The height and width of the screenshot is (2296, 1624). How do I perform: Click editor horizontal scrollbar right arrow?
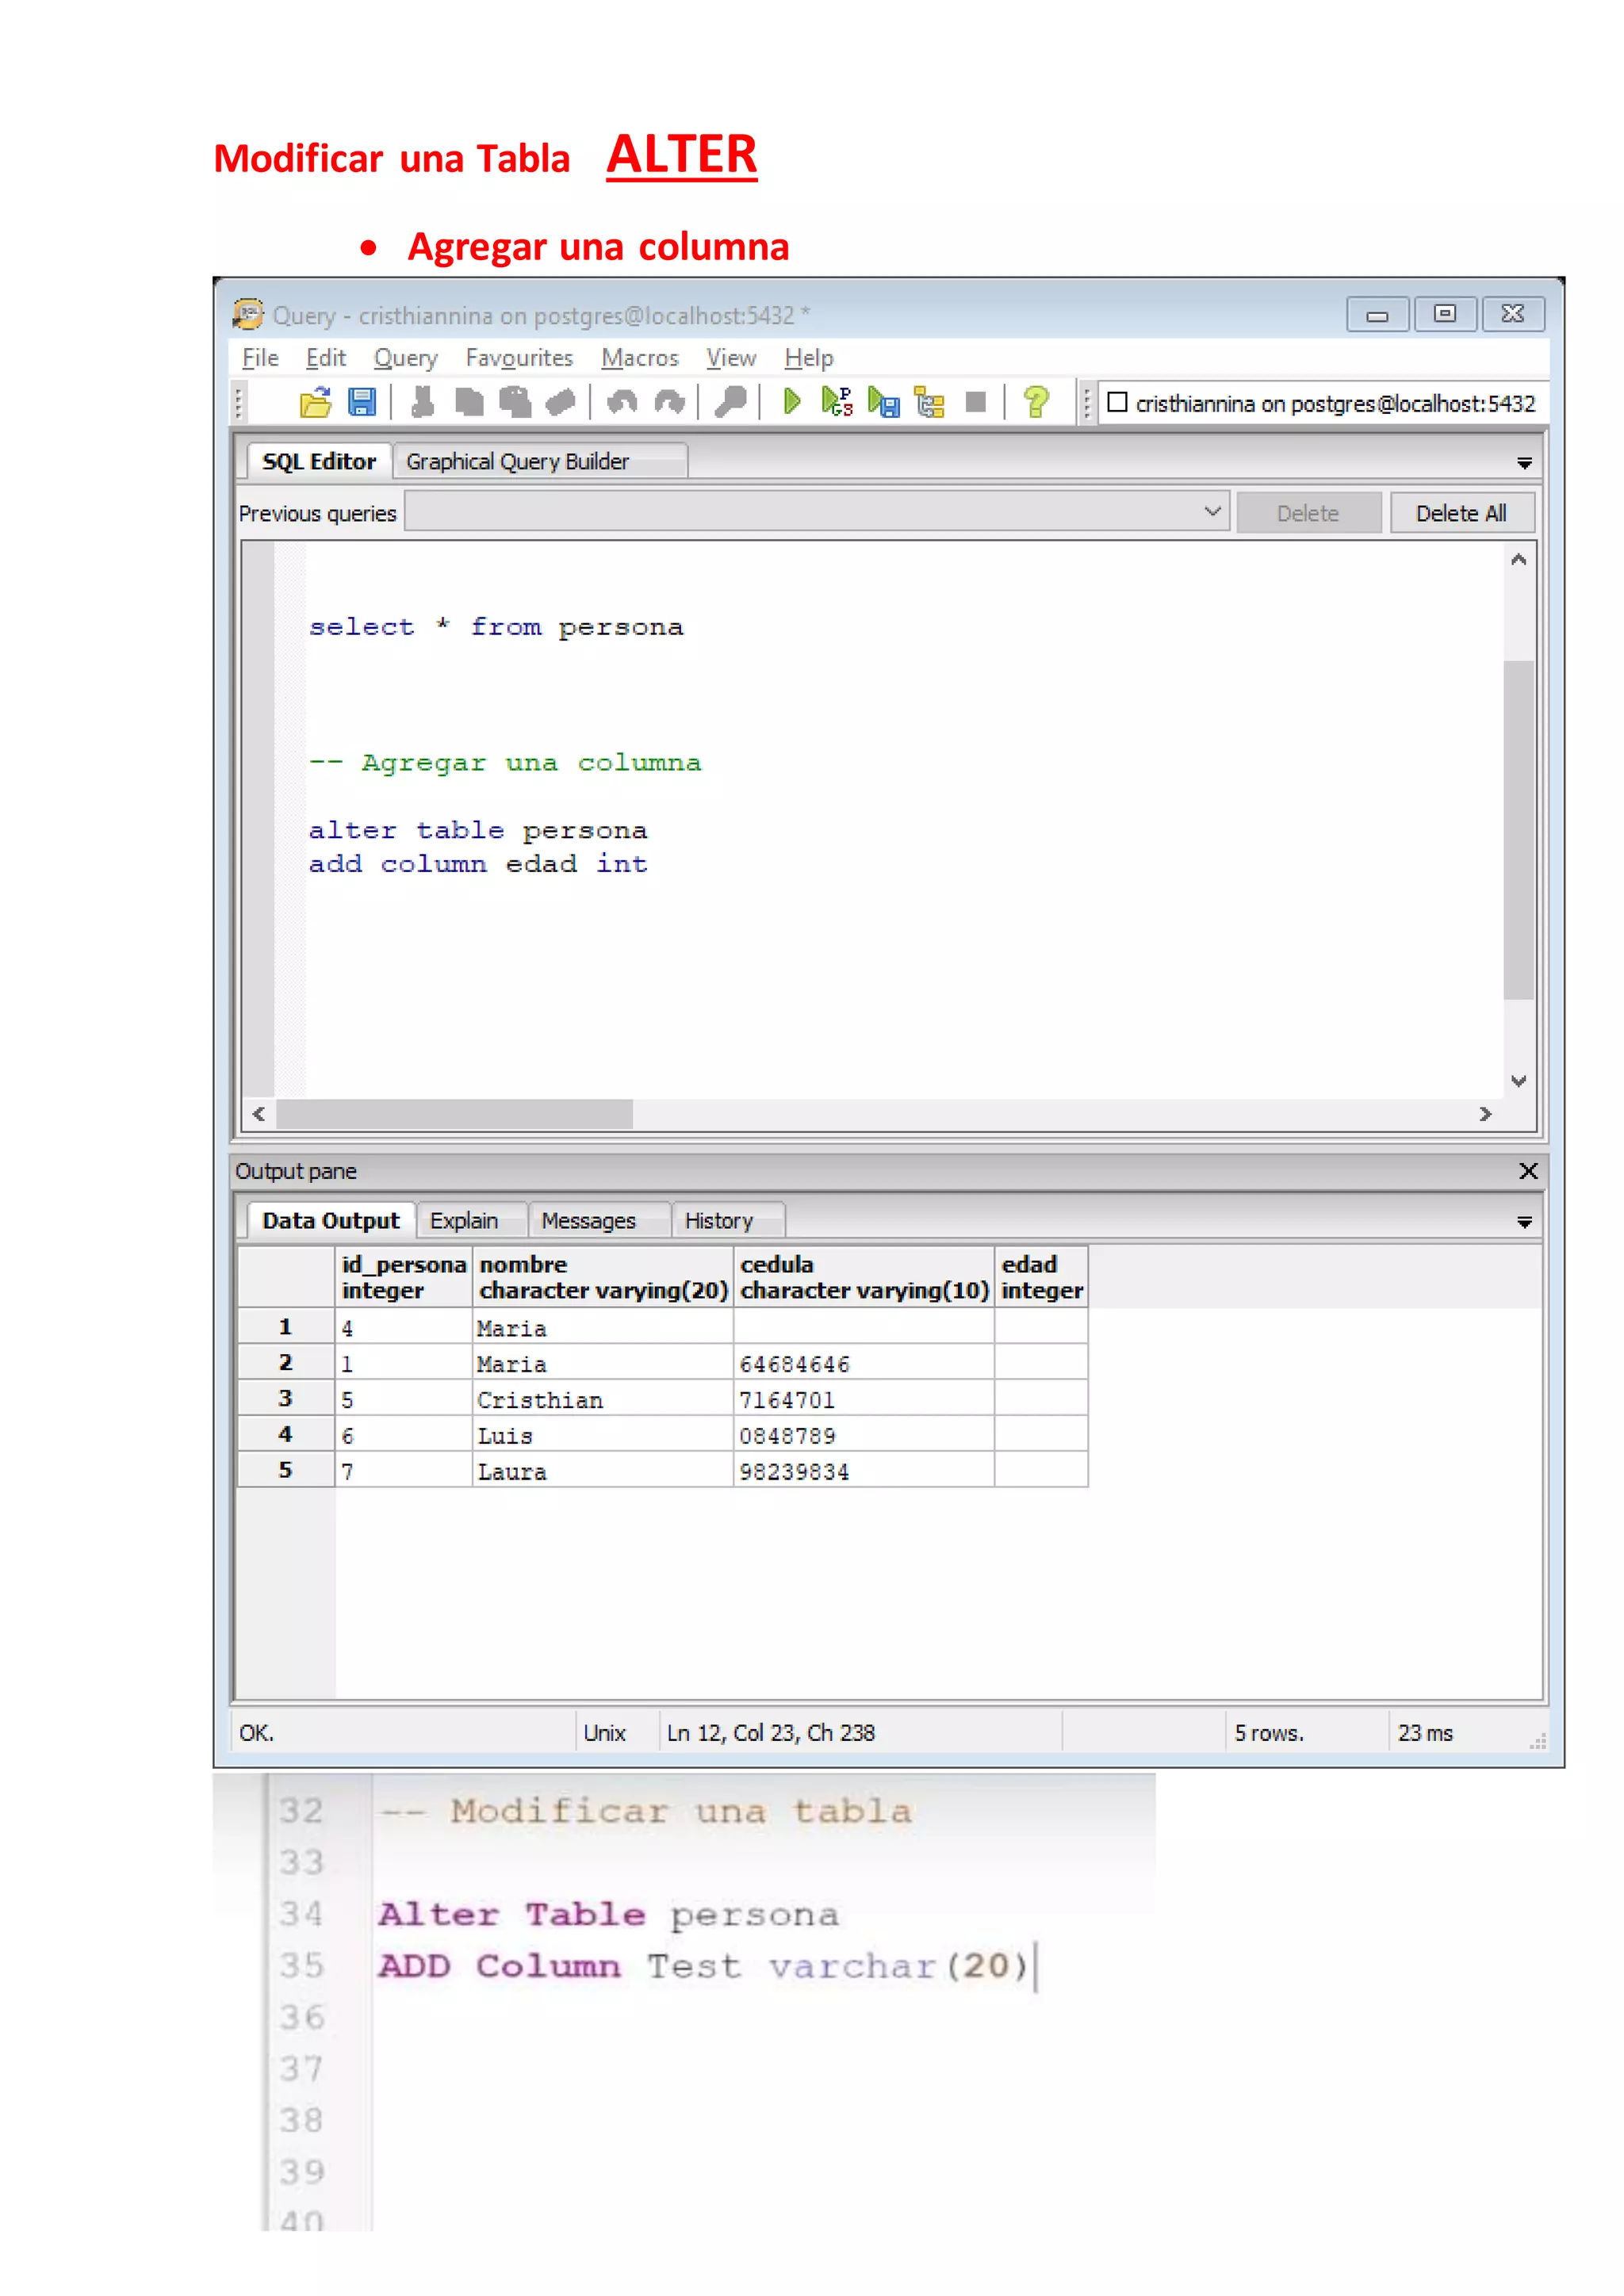pos(1485,1113)
